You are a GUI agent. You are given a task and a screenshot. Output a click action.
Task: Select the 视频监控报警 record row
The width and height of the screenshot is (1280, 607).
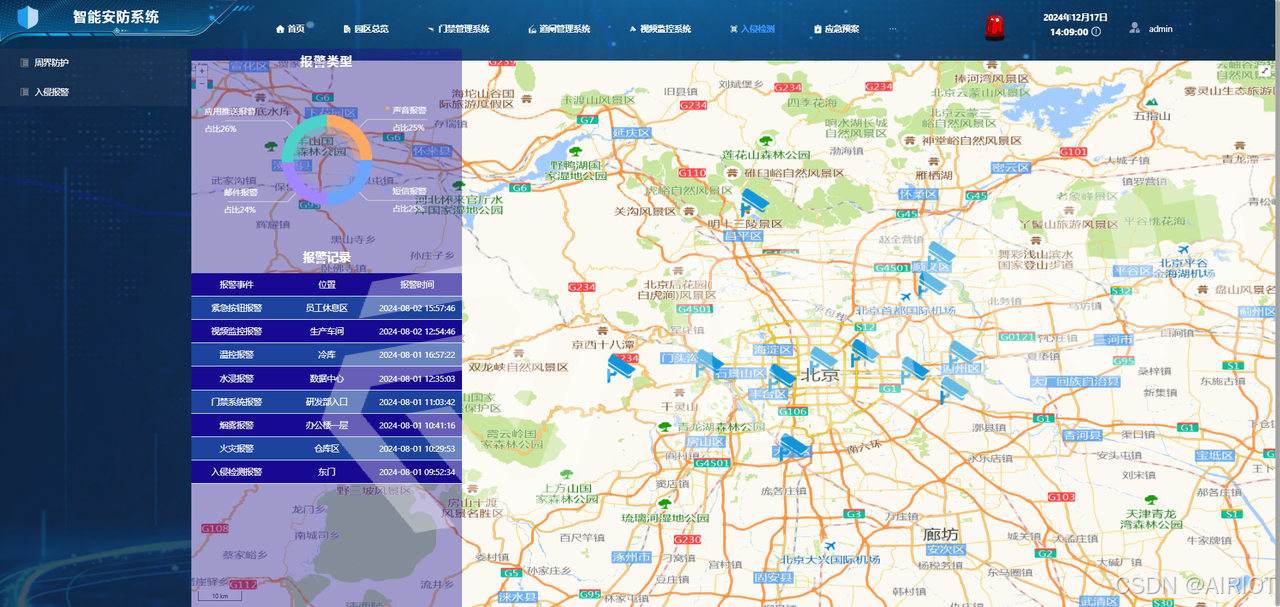click(326, 331)
